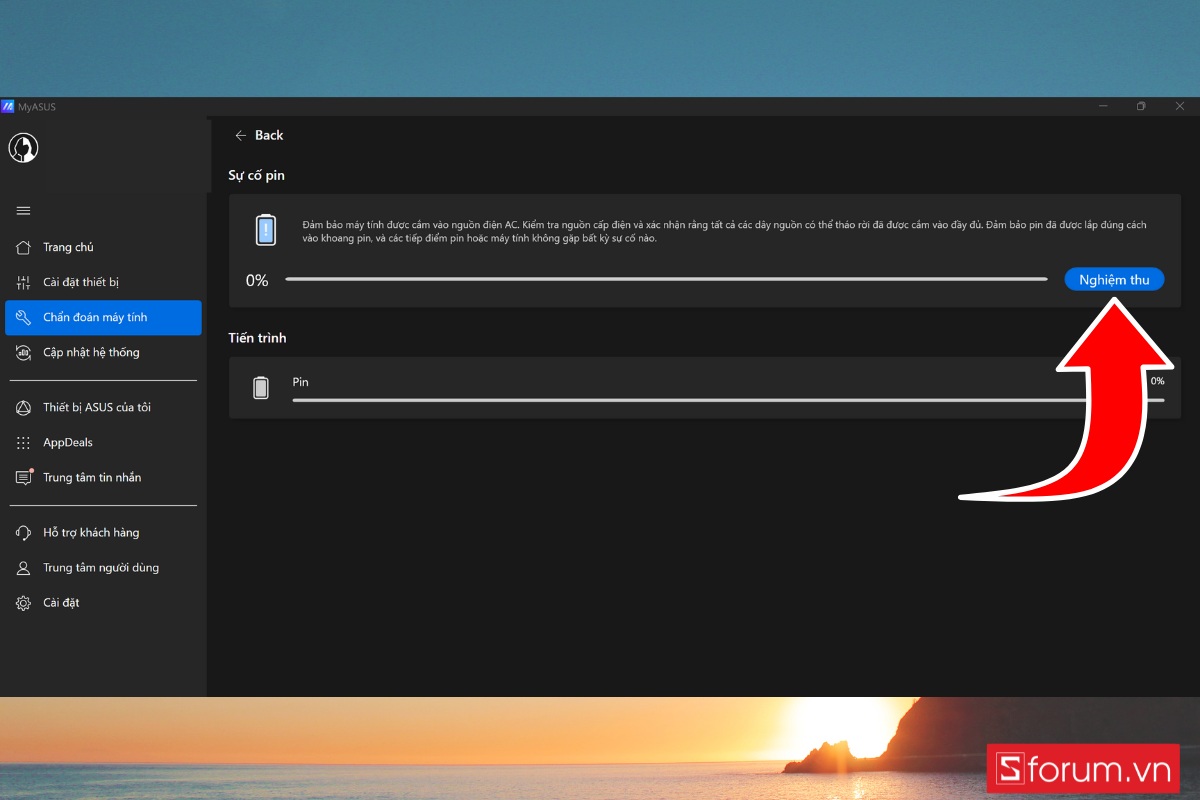Click the Sự cố pin heading
Image resolution: width=1200 pixels, height=800 pixels.
[257, 176]
